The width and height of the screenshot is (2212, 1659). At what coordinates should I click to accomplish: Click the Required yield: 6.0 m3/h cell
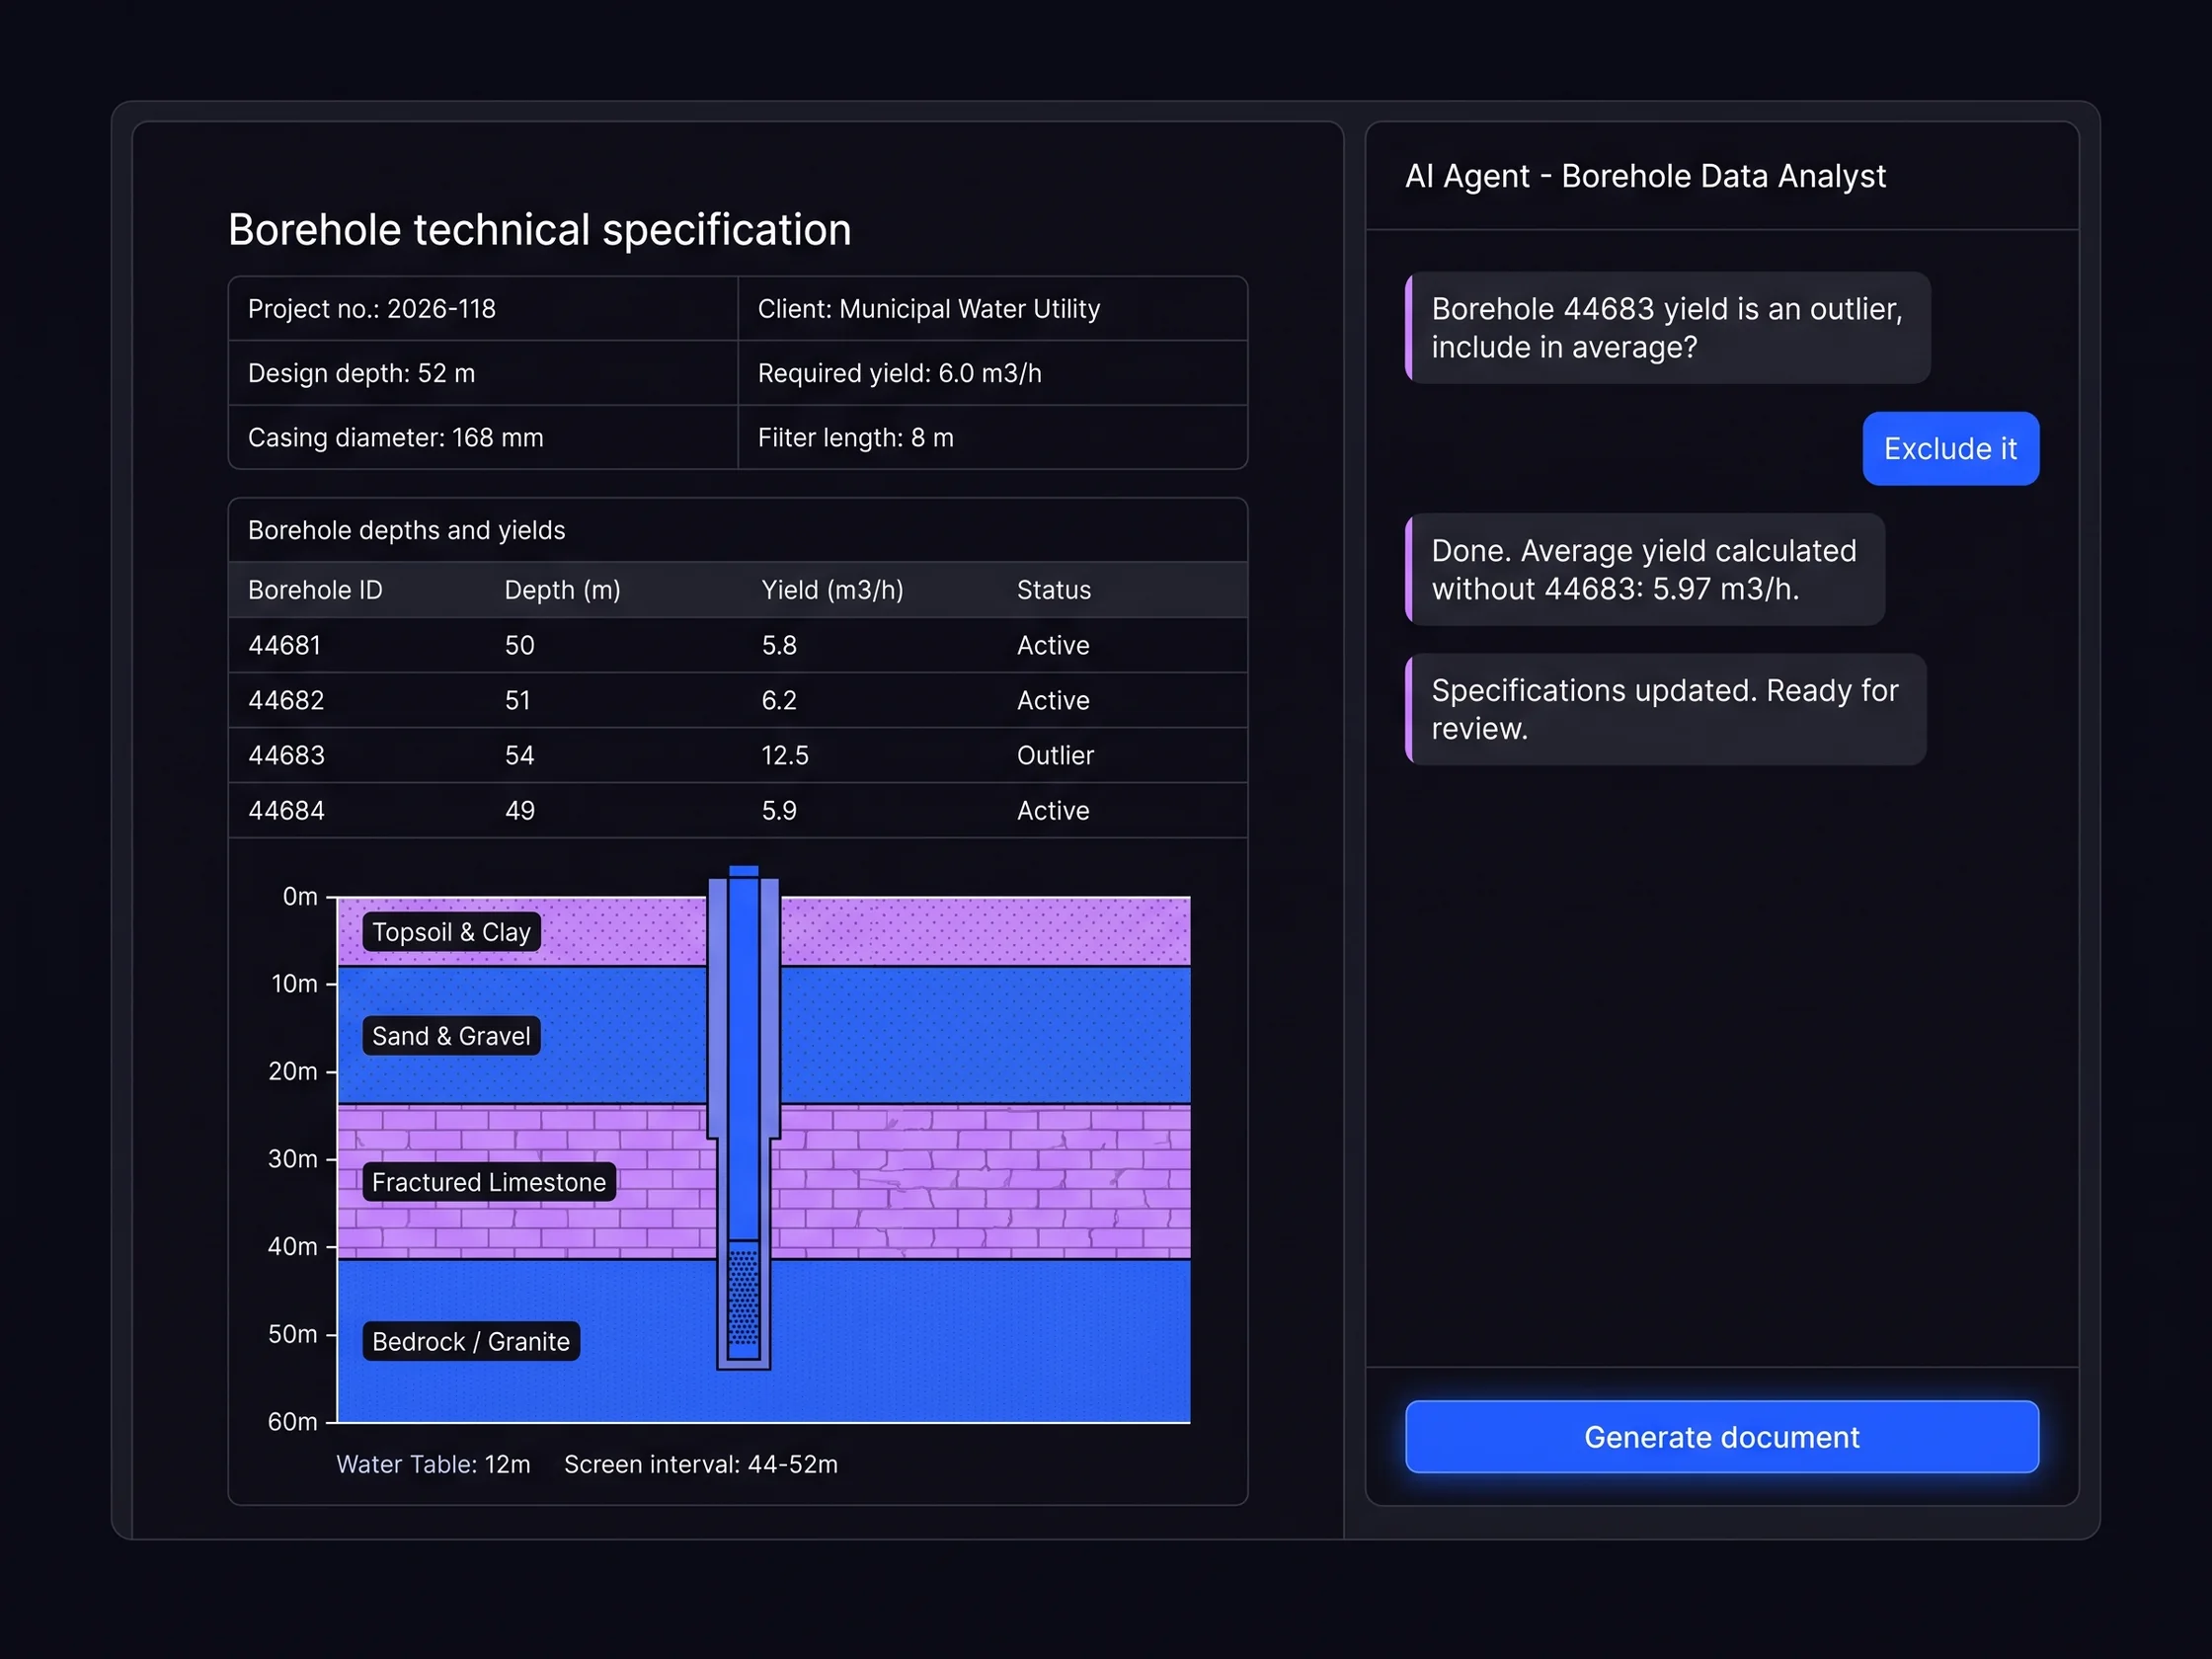[x=992, y=373]
